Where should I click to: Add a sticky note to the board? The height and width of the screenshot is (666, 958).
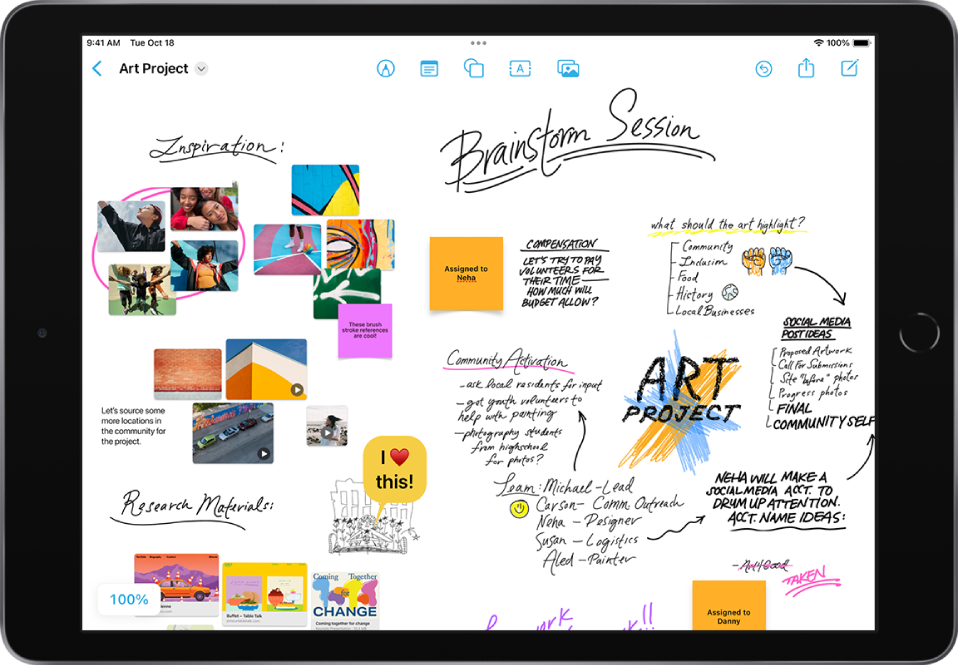[x=428, y=68]
